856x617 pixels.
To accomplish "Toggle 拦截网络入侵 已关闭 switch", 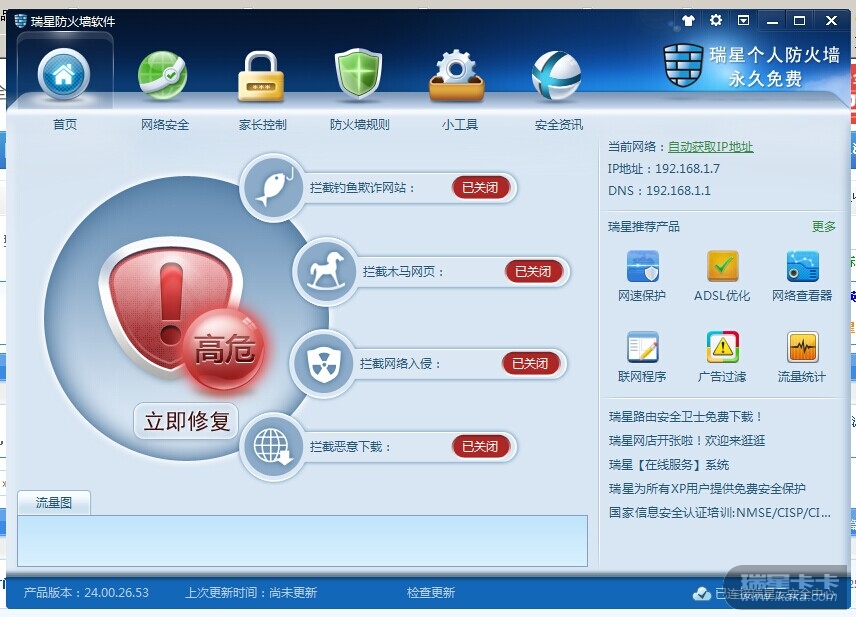I will (x=531, y=363).
